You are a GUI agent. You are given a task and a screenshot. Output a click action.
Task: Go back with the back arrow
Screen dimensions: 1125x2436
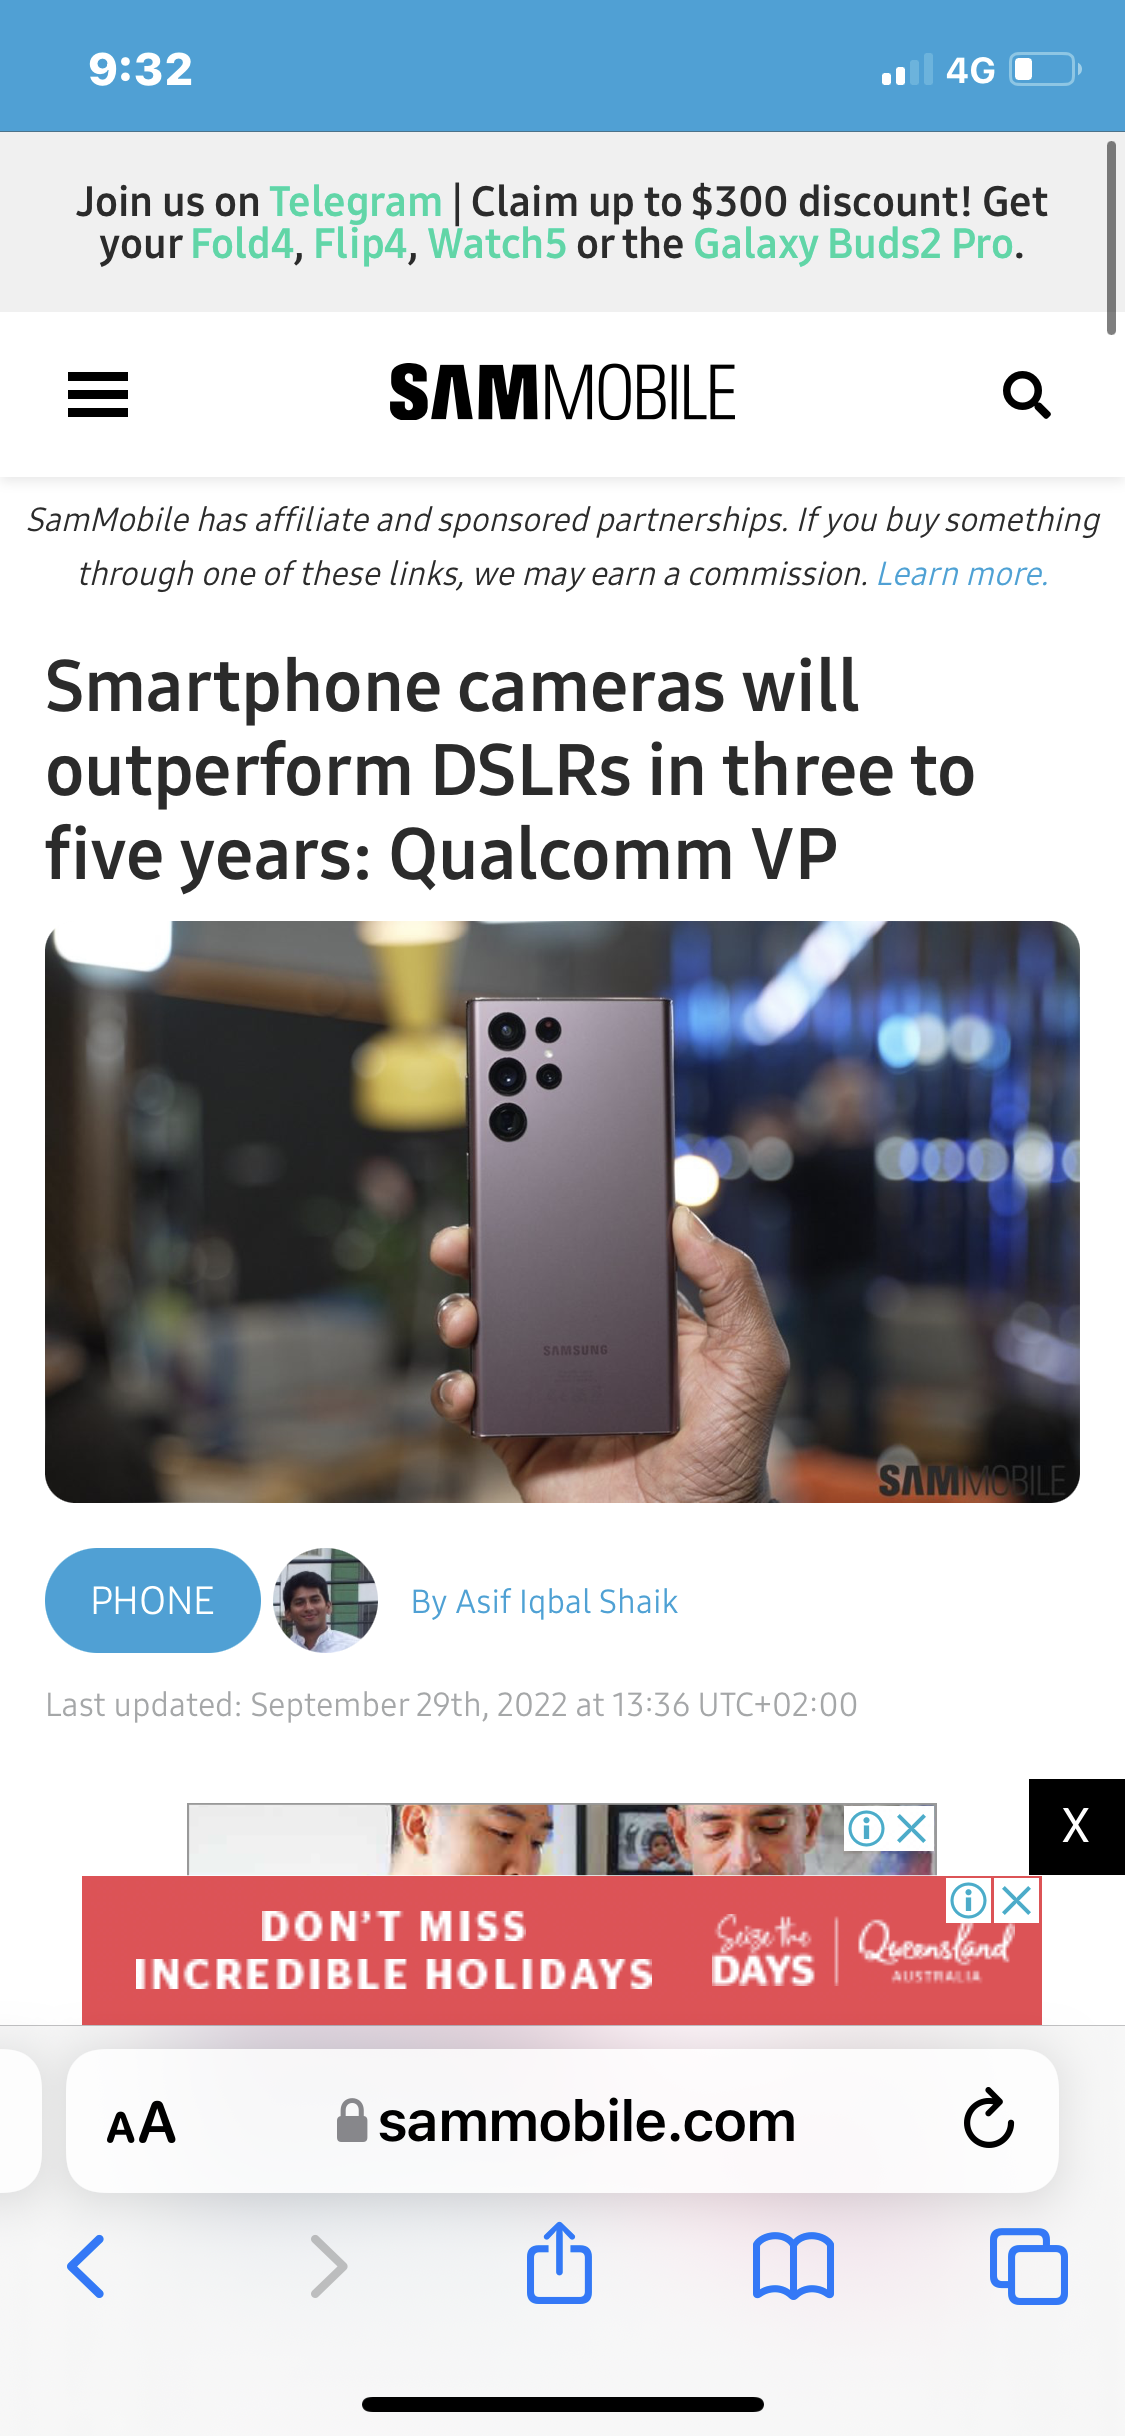[87, 2266]
